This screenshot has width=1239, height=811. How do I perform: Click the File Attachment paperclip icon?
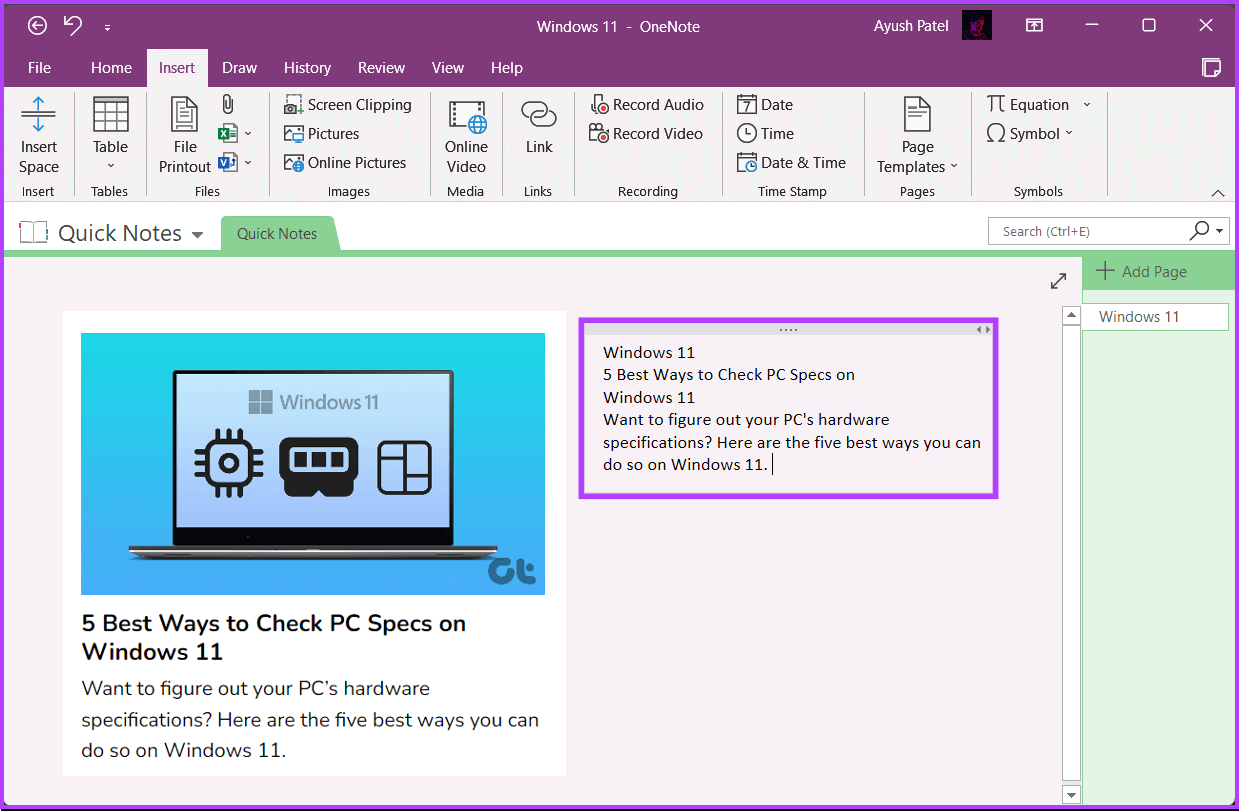pyautogui.click(x=228, y=104)
